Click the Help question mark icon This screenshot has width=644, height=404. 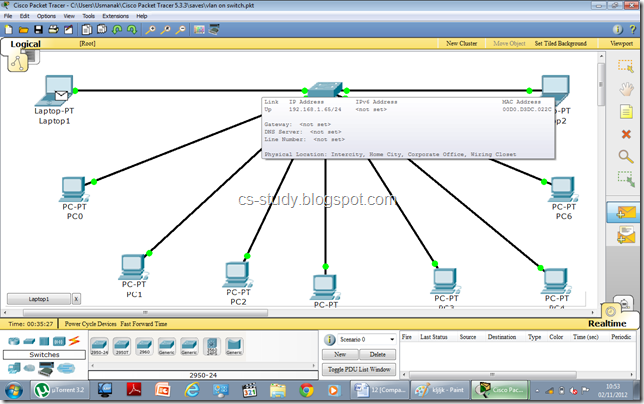pos(632,30)
